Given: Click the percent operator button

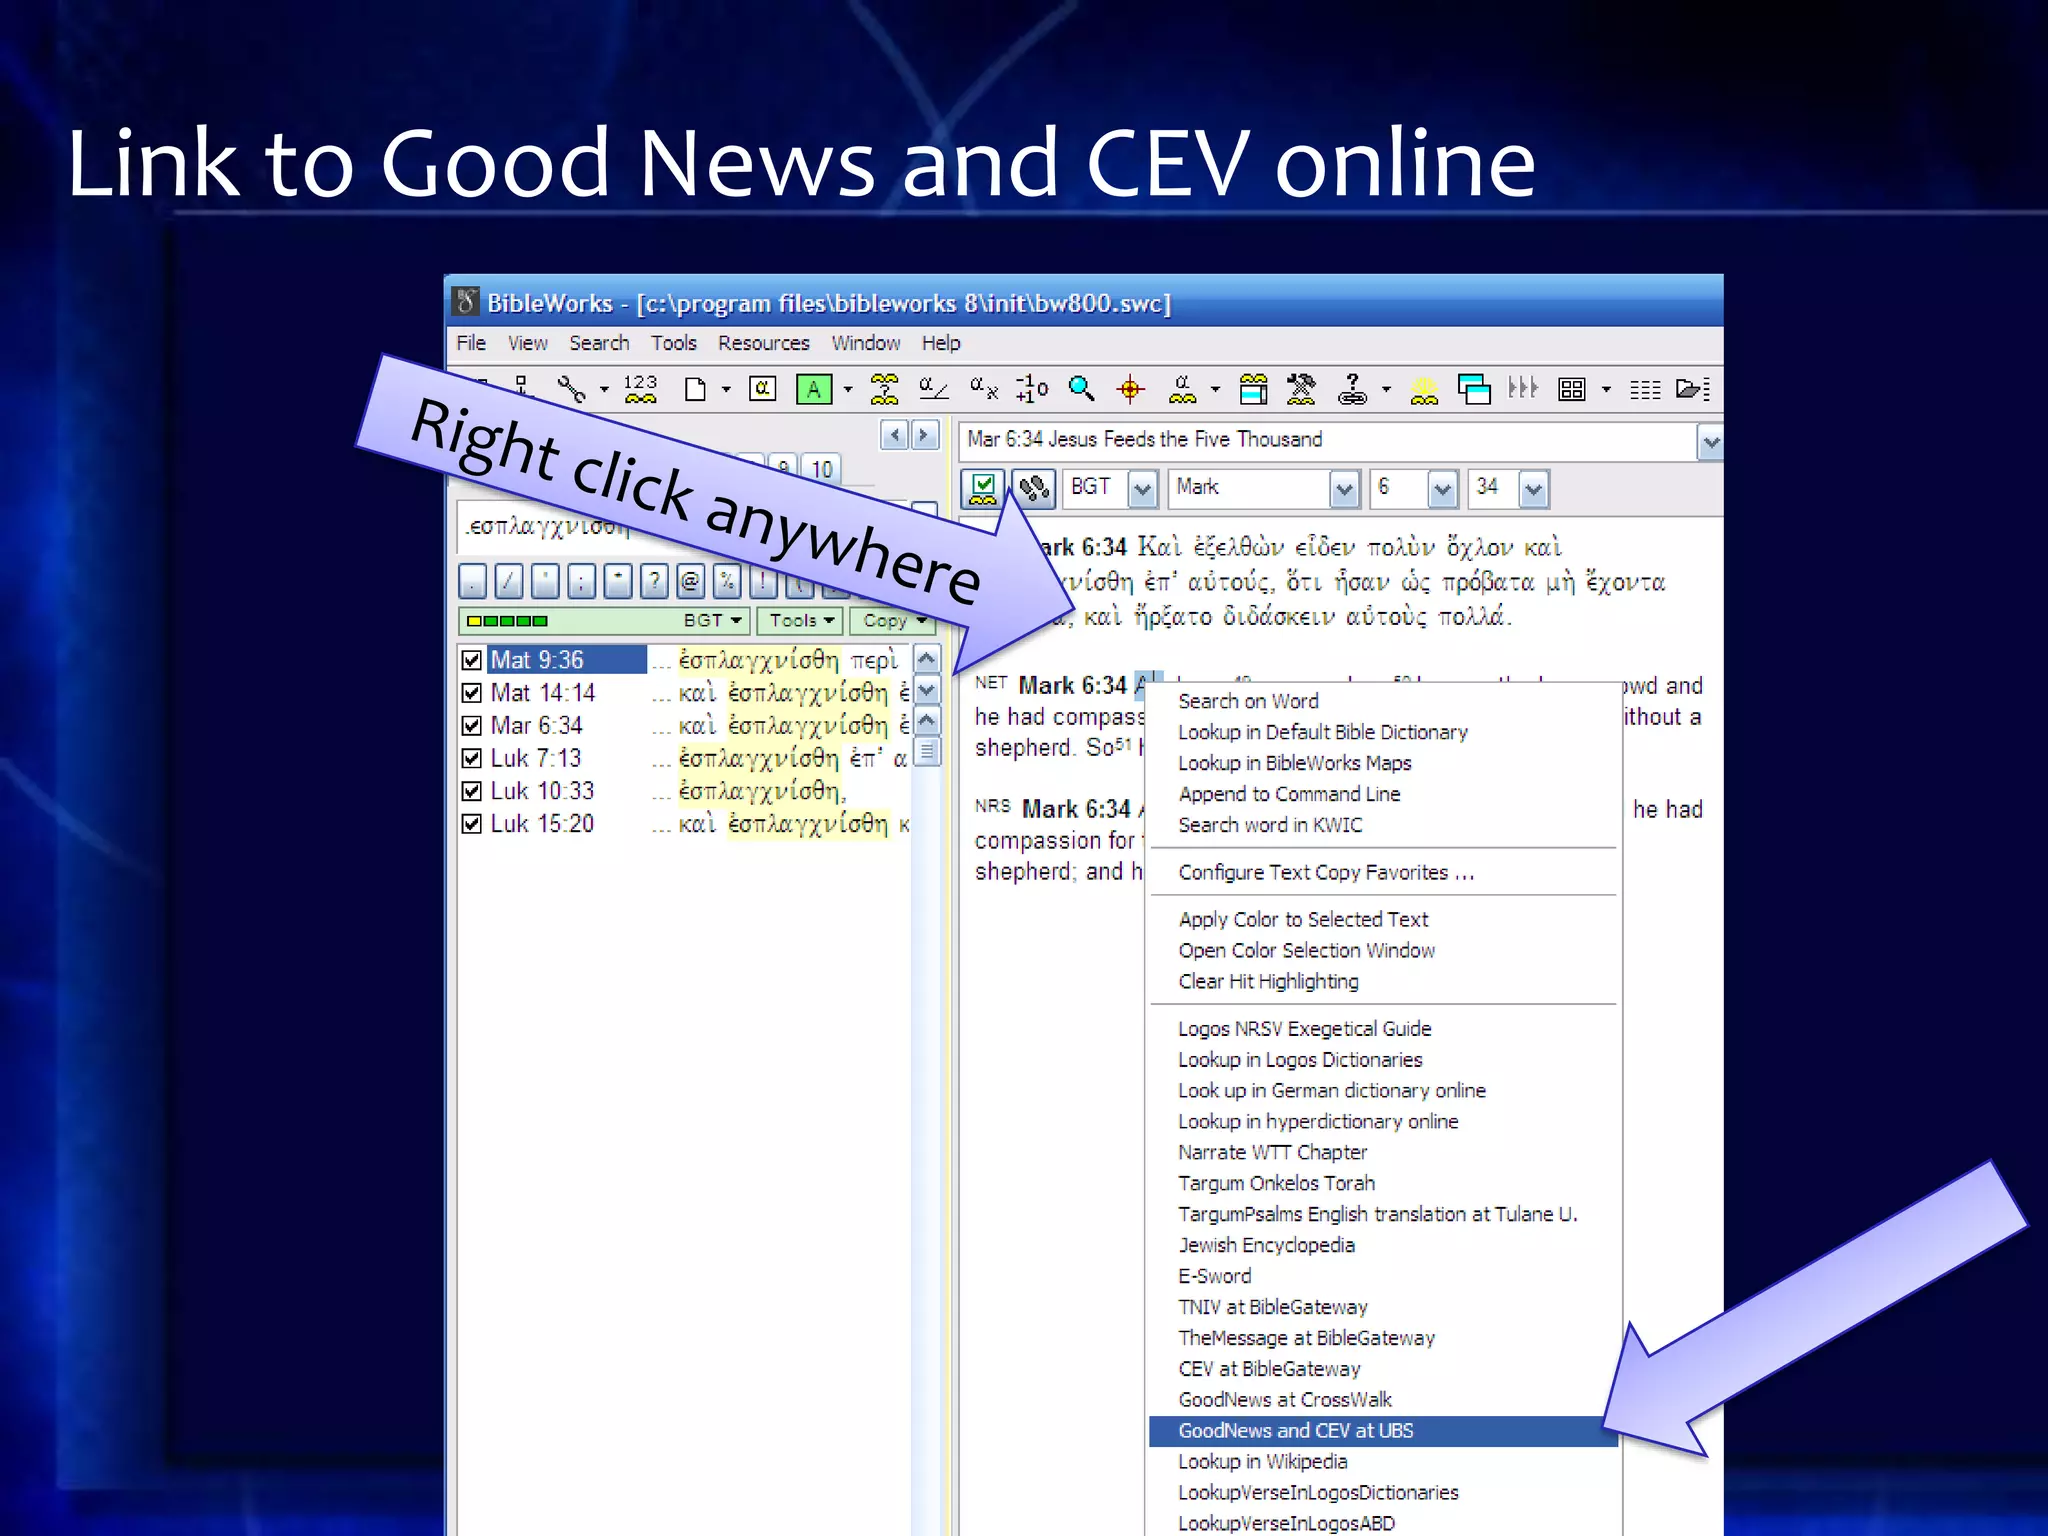Looking at the screenshot, I should point(727,581).
